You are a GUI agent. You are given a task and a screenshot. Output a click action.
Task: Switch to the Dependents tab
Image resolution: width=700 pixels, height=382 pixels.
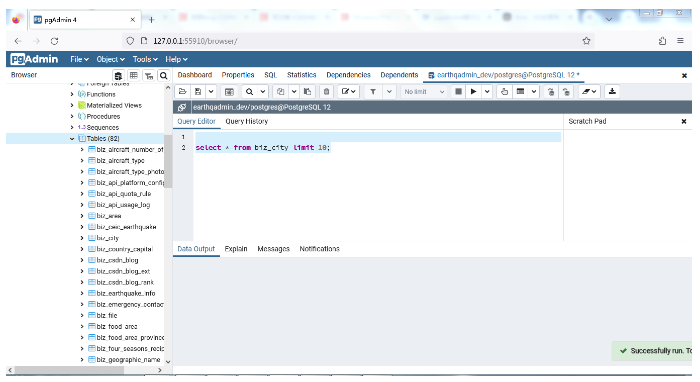[x=399, y=75]
